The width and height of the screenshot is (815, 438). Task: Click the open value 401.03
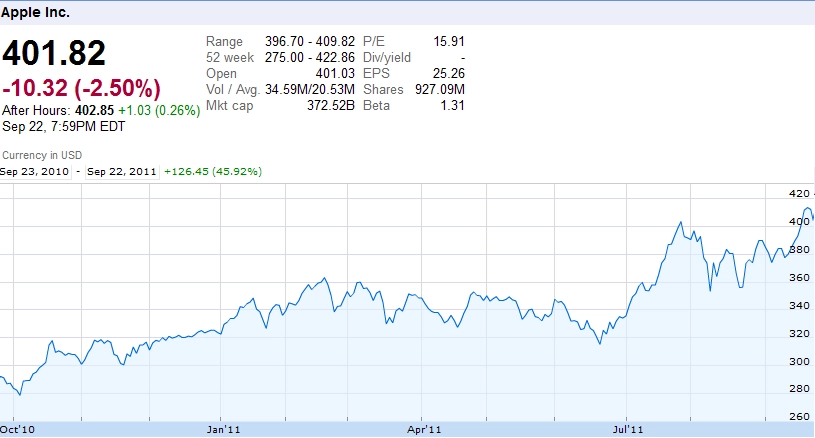pos(335,73)
